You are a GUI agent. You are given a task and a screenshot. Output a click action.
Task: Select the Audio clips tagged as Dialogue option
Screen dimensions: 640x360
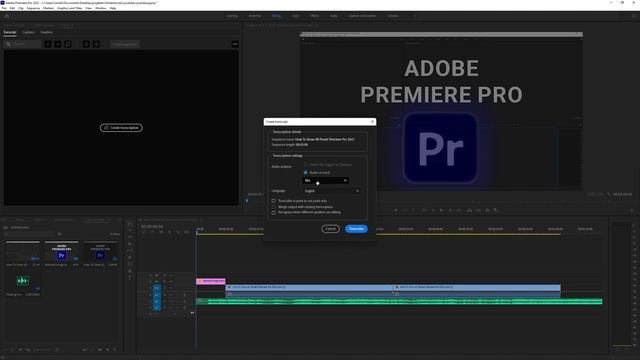(305, 164)
